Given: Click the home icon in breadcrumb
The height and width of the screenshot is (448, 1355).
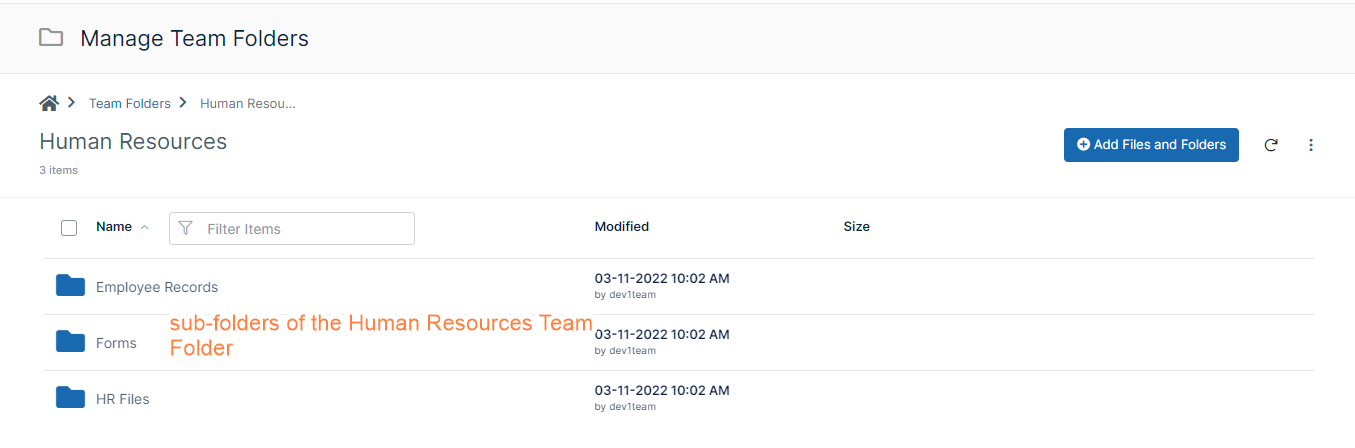Looking at the screenshot, I should (48, 103).
